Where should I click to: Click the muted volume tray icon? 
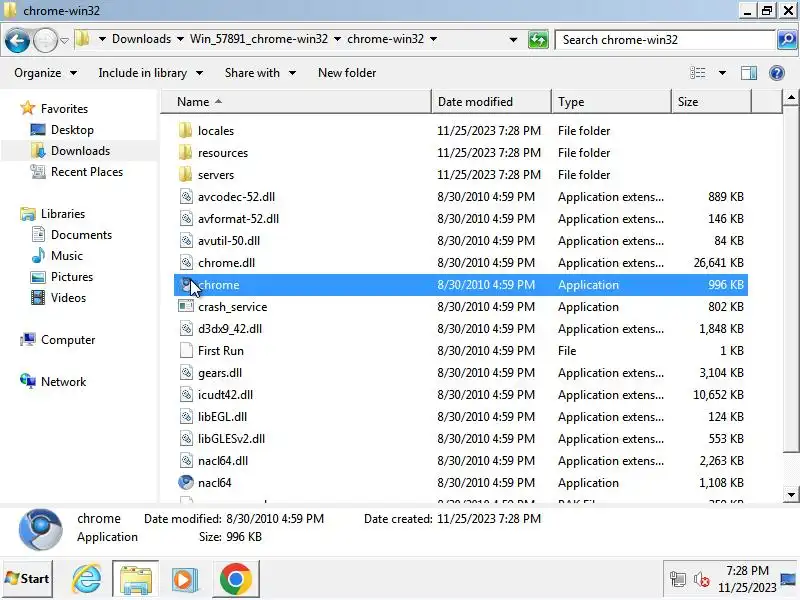click(702, 580)
